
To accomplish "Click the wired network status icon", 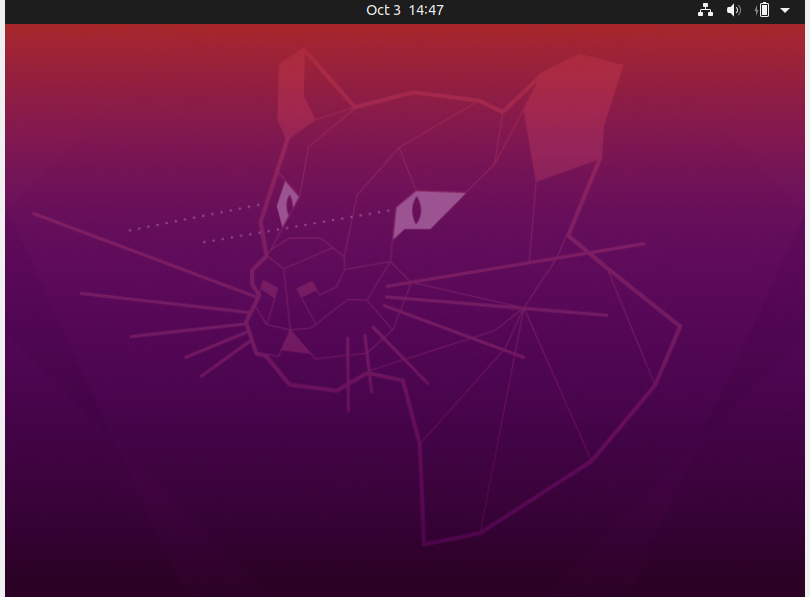I will pos(705,10).
